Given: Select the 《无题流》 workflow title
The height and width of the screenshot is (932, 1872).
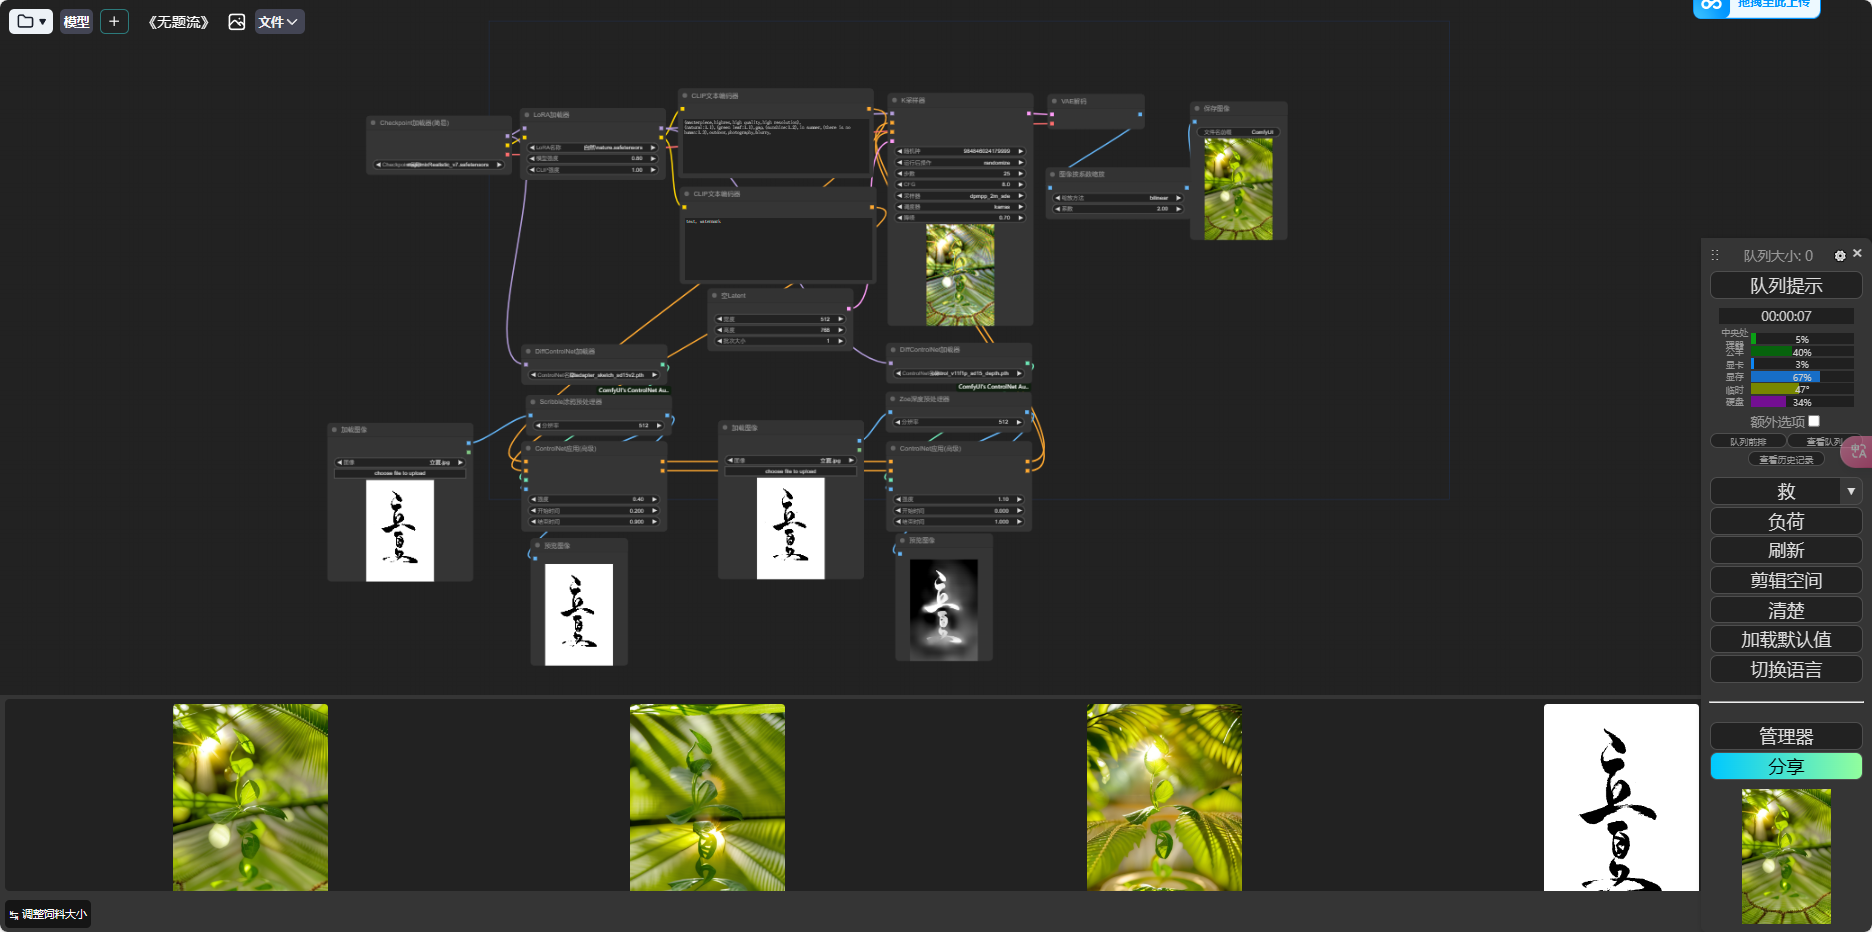Looking at the screenshot, I should click(x=179, y=22).
